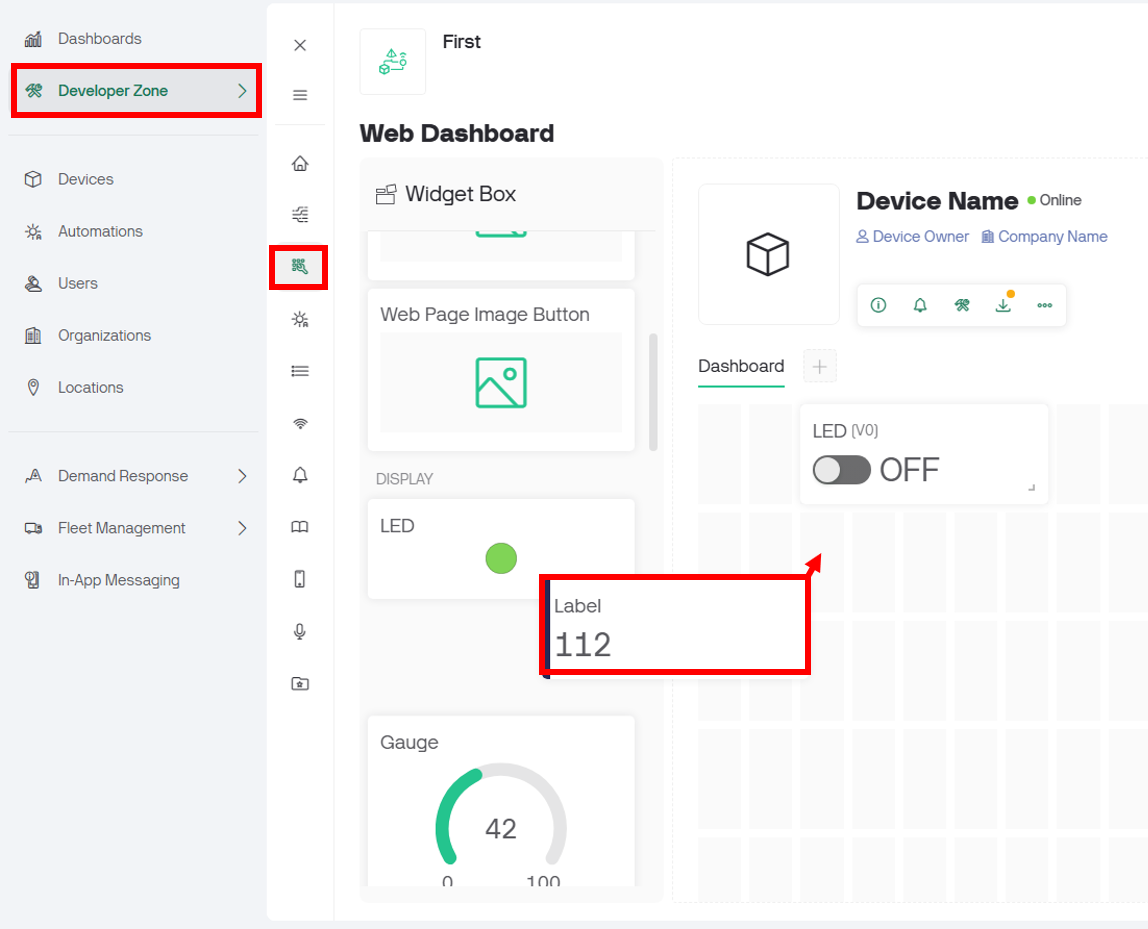Open the device more options ellipsis

coord(1045,305)
